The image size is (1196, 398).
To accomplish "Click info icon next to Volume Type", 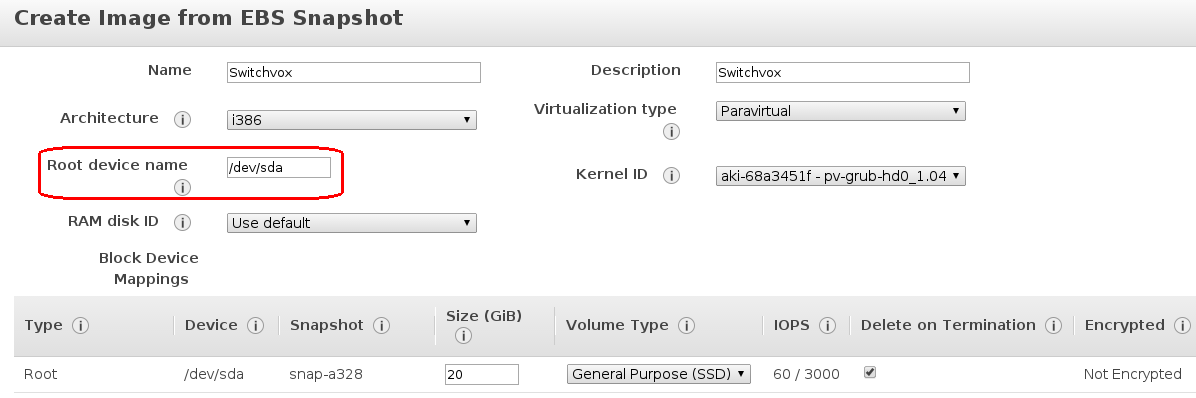I will (x=686, y=326).
